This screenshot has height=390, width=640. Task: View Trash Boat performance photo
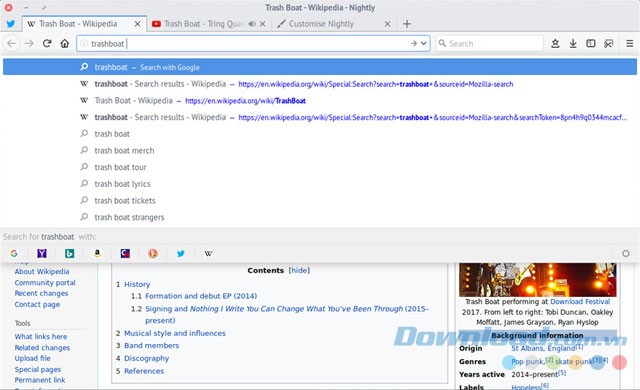click(538, 279)
